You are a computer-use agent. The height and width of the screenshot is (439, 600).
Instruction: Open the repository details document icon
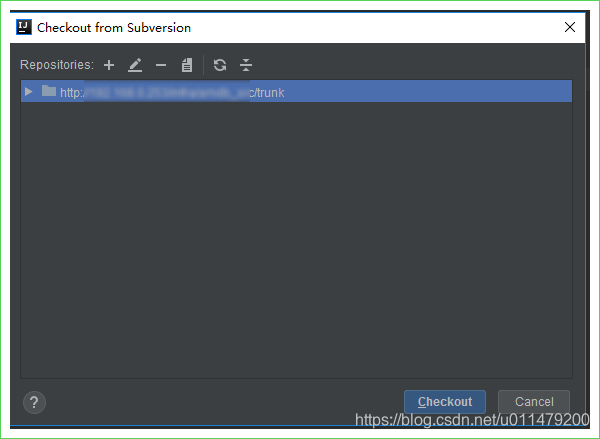point(187,65)
